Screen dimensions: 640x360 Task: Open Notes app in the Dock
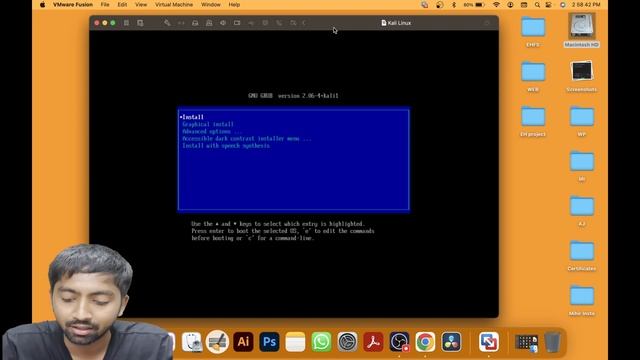[x=295, y=342]
